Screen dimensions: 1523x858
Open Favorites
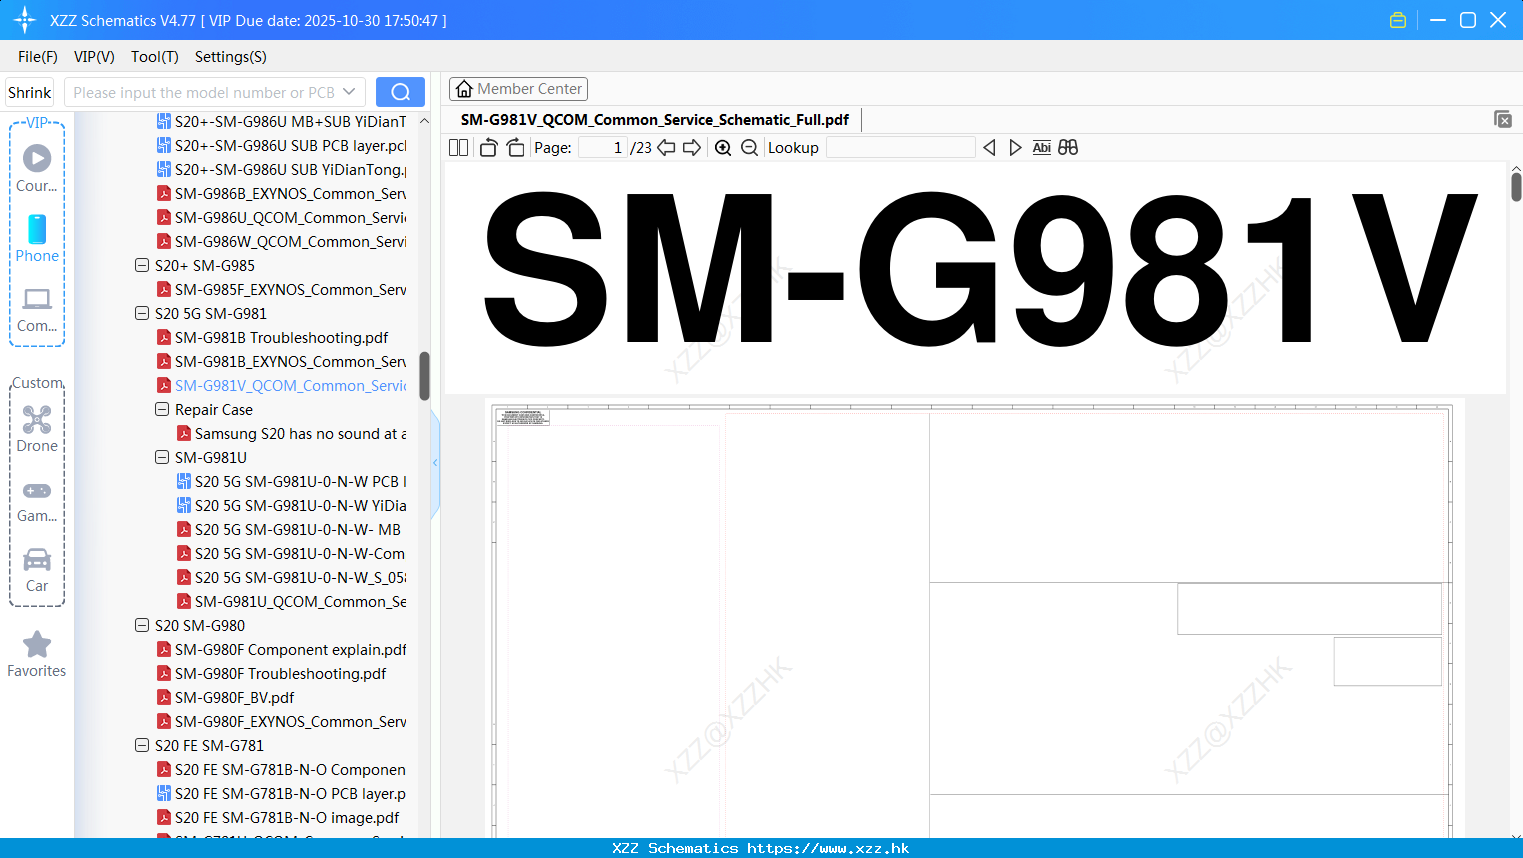[37, 654]
